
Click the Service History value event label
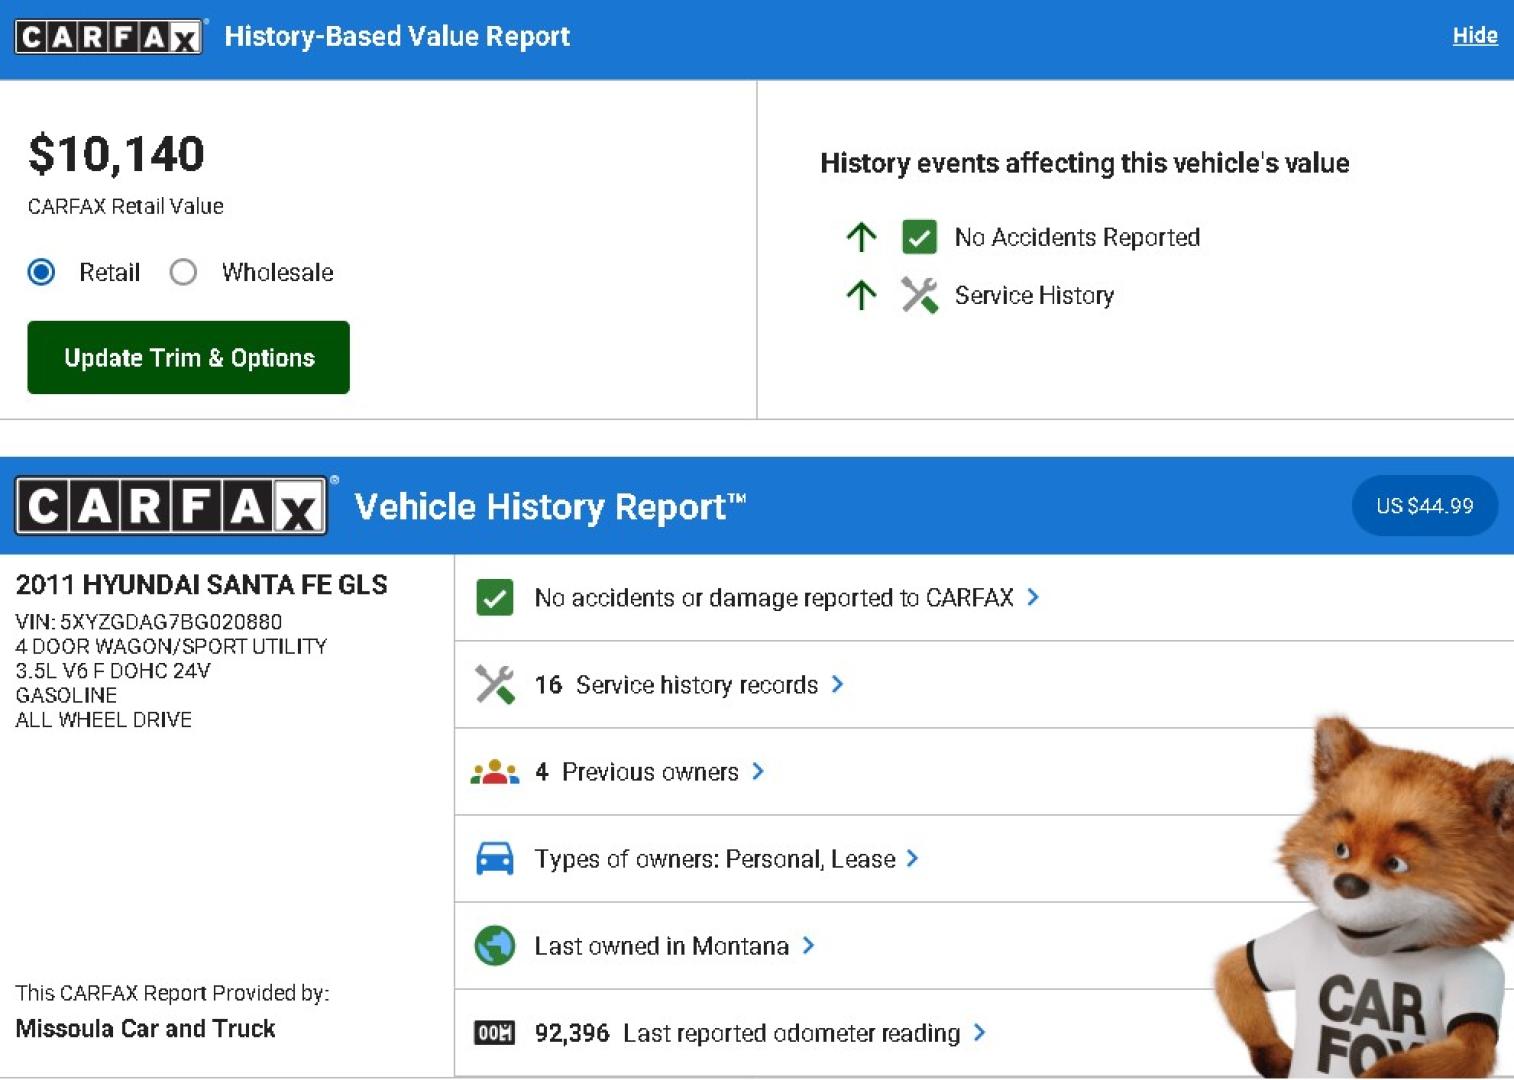1034,295
